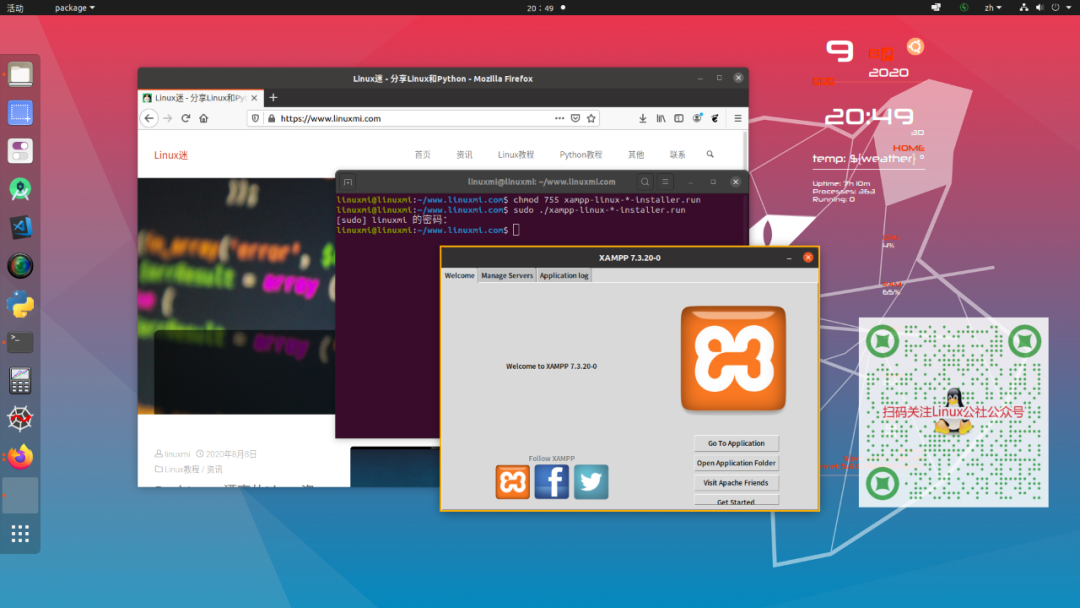Image resolution: width=1080 pixels, height=608 pixels.
Task: Click Get Started button
Action: point(736,501)
